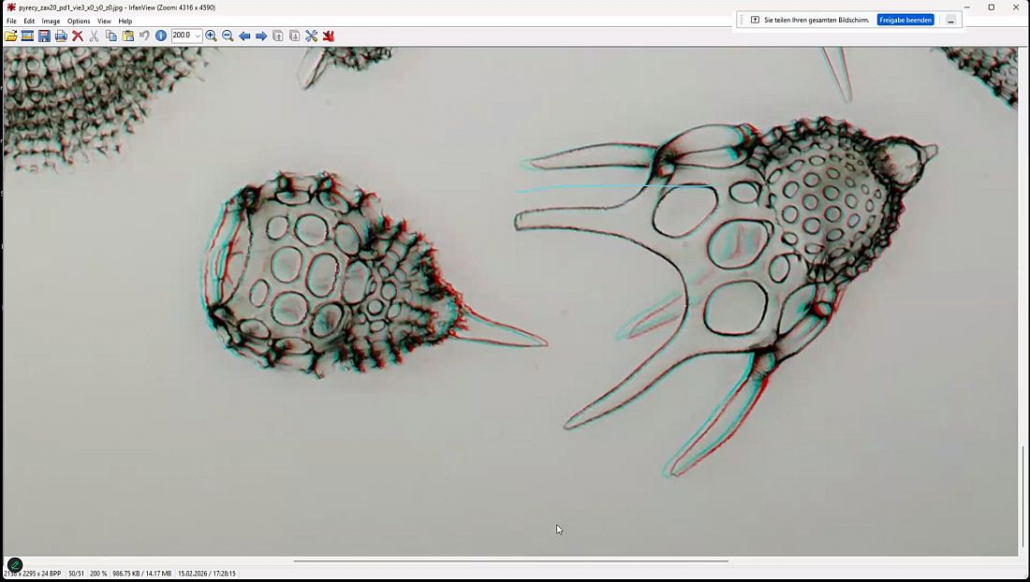This screenshot has height=582, width=1030.
Task: Click the Print icon
Action: [x=61, y=36]
